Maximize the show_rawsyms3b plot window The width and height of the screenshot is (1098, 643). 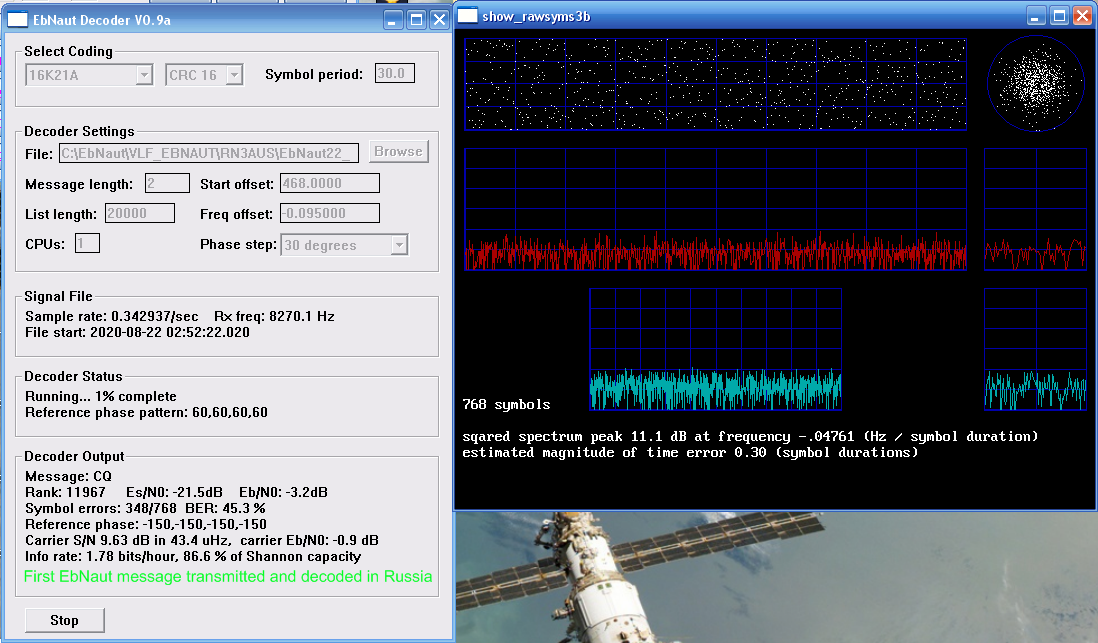tap(1060, 15)
